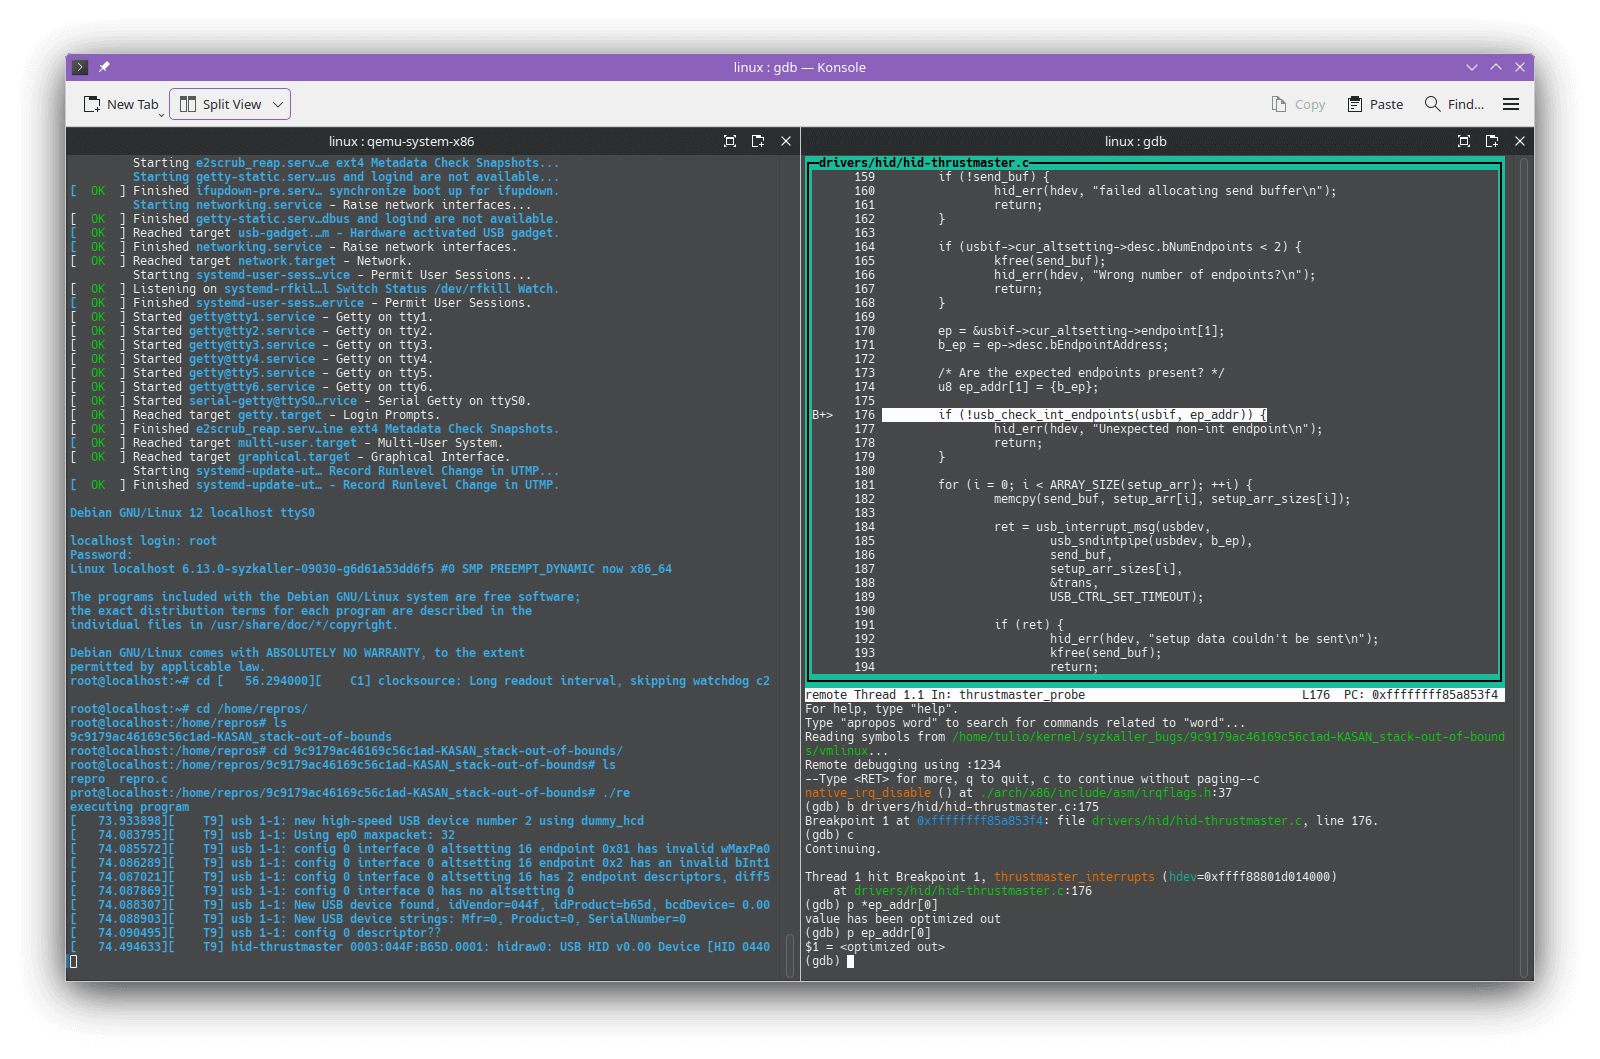Open the Split View dropdown

[230, 104]
